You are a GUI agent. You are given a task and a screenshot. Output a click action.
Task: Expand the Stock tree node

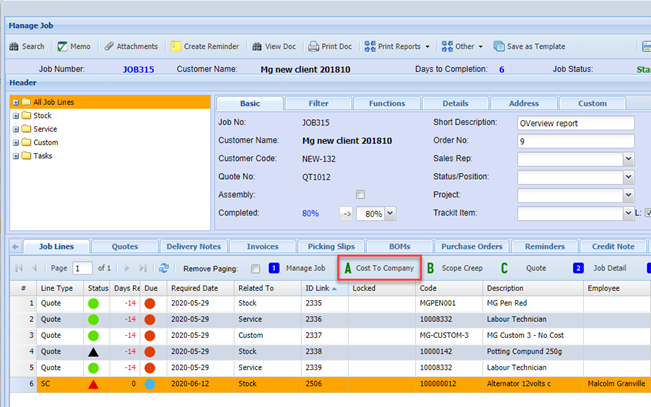(x=16, y=116)
